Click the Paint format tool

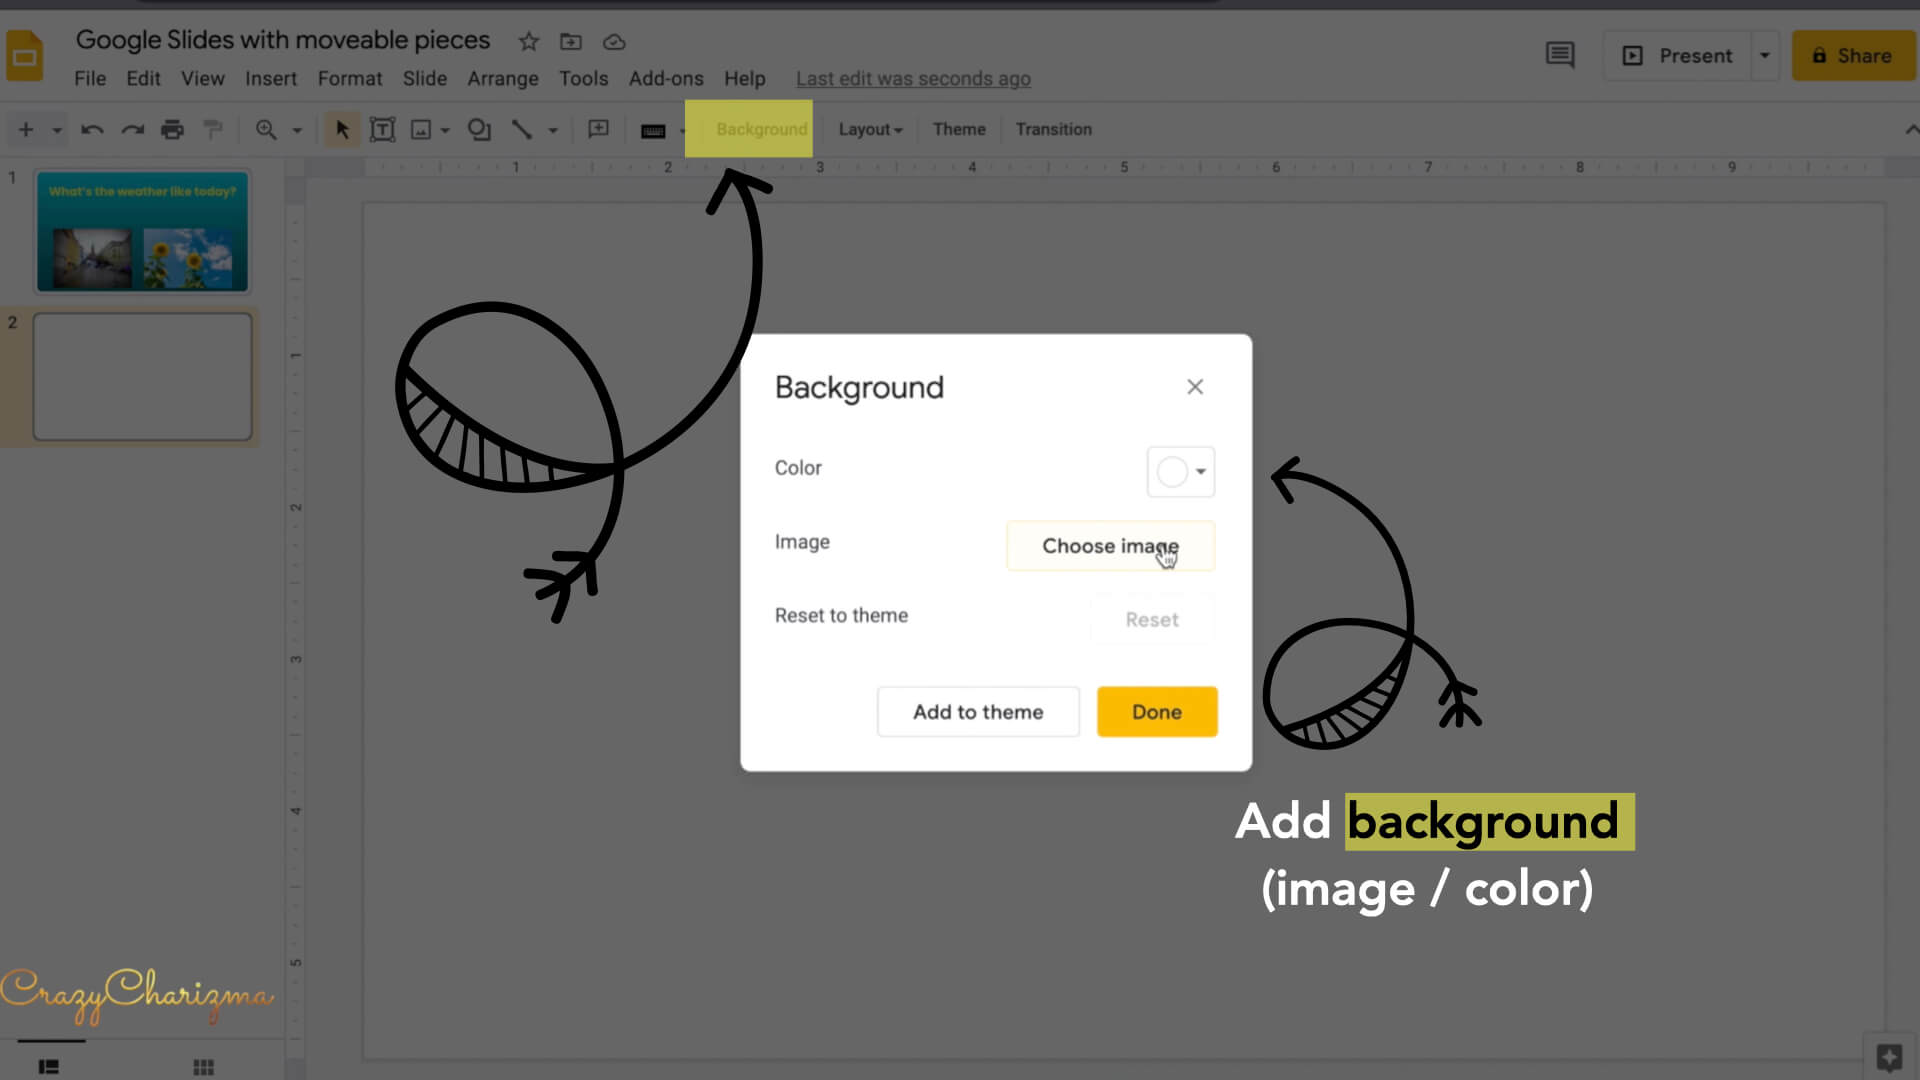point(213,130)
